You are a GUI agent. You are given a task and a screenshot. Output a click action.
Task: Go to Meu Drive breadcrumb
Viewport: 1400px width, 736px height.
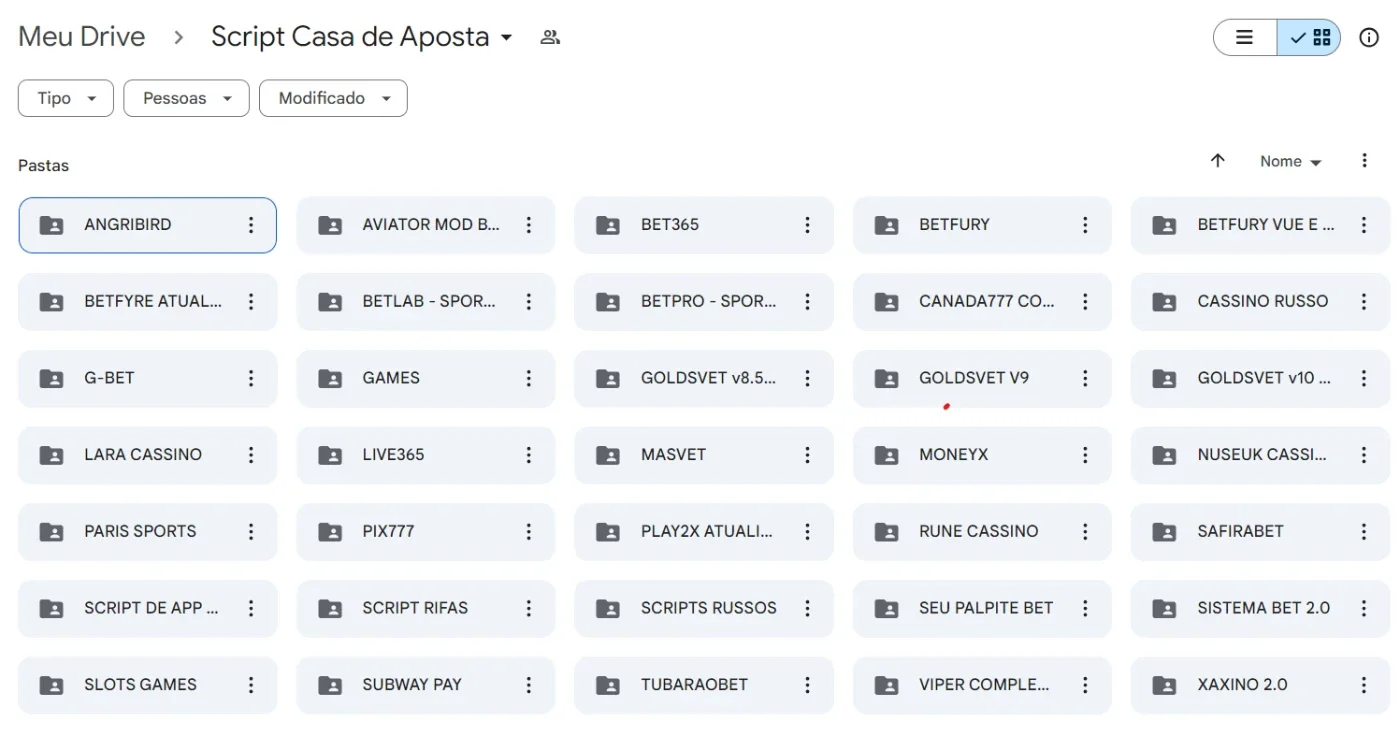tap(82, 38)
